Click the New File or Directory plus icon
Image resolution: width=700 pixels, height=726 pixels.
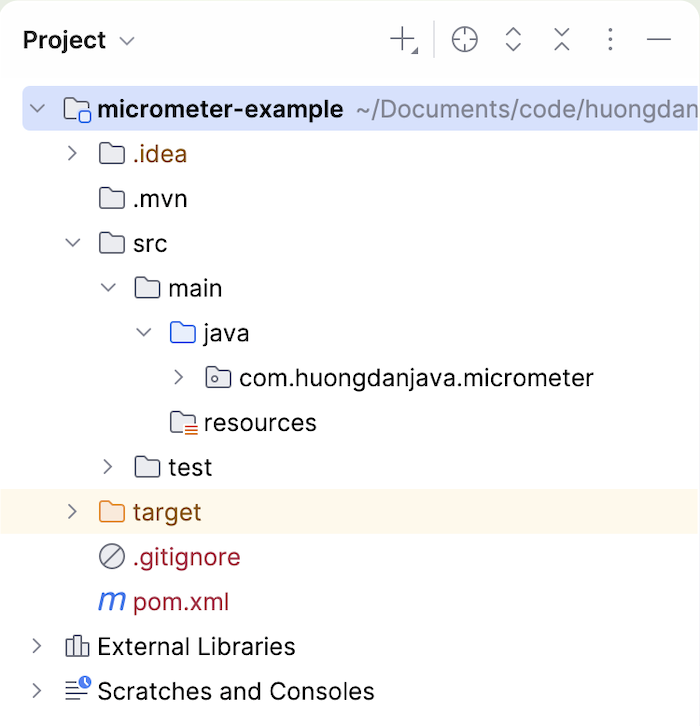(x=402, y=40)
